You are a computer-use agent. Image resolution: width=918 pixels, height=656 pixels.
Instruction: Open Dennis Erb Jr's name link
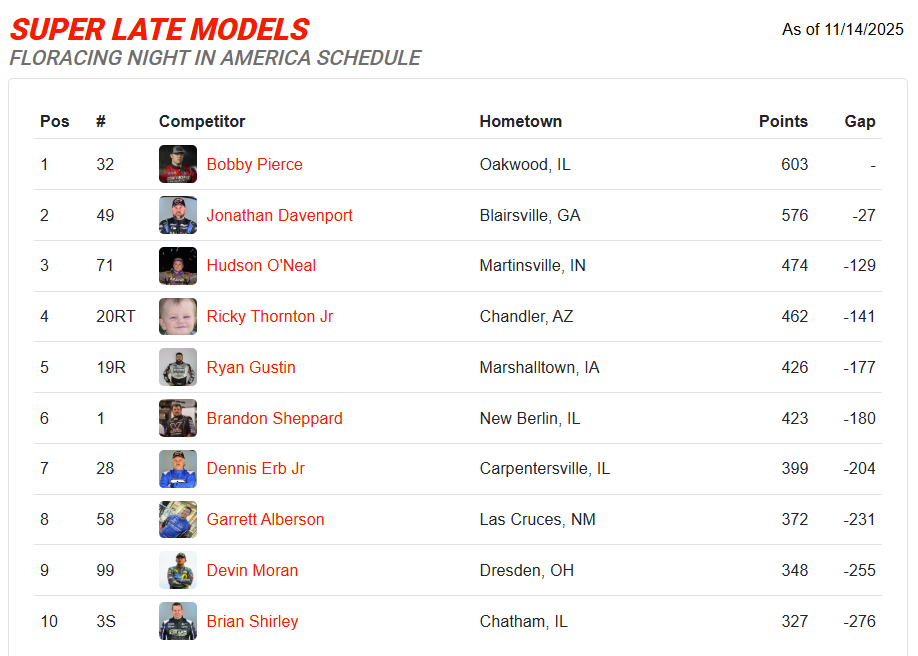coord(255,469)
